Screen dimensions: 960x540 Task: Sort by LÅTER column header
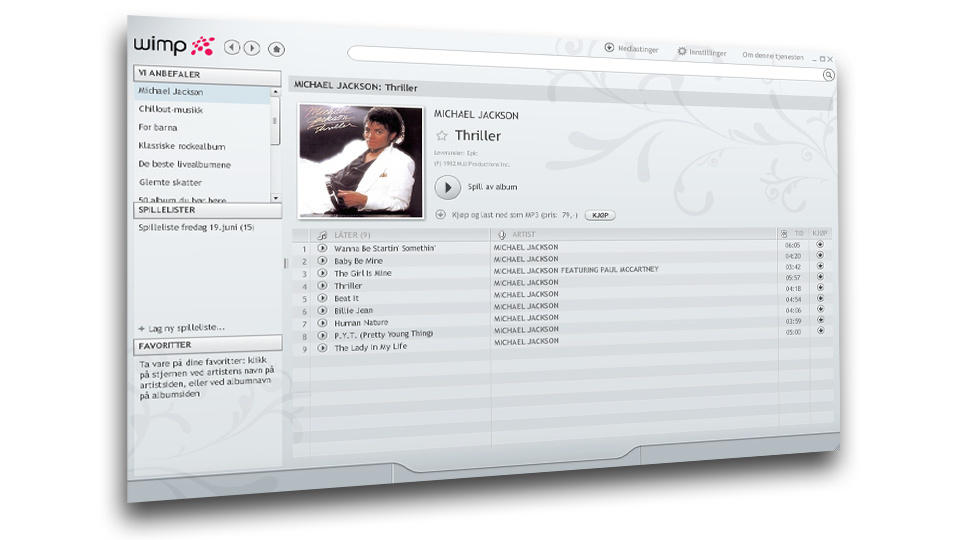[x=352, y=235]
